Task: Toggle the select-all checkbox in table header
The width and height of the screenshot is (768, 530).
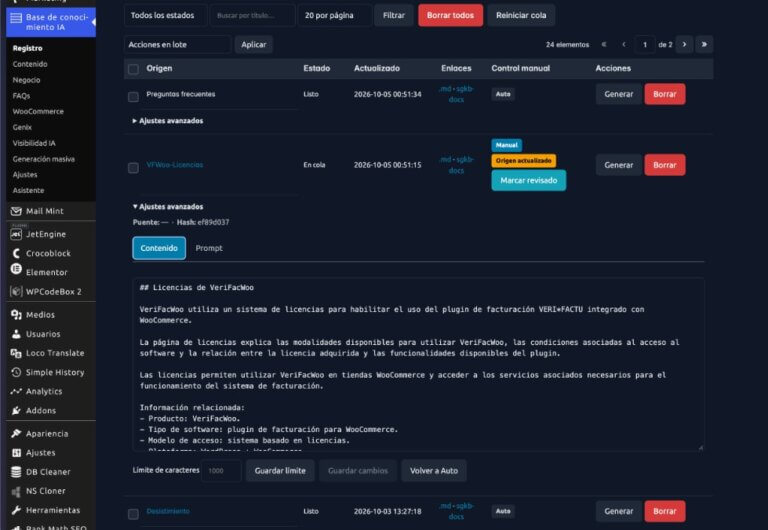Action: point(133,69)
